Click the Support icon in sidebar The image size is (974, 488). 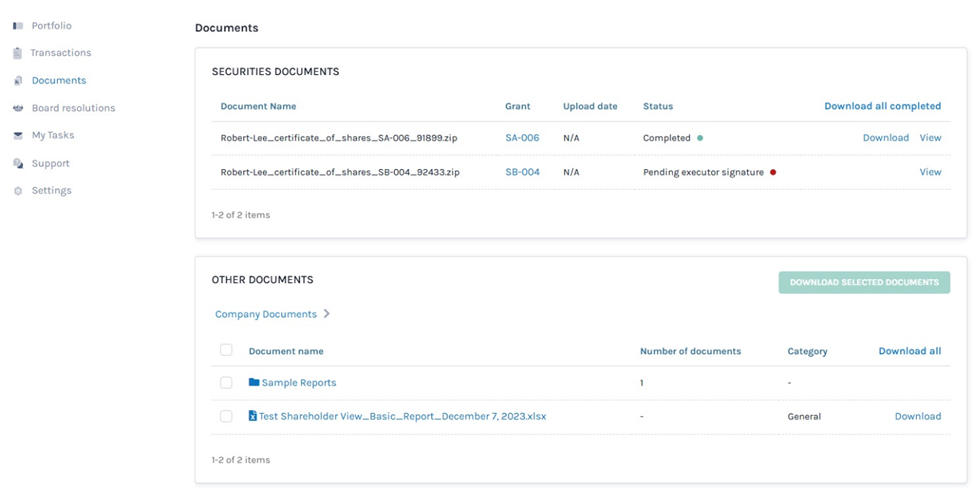coord(18,163)
